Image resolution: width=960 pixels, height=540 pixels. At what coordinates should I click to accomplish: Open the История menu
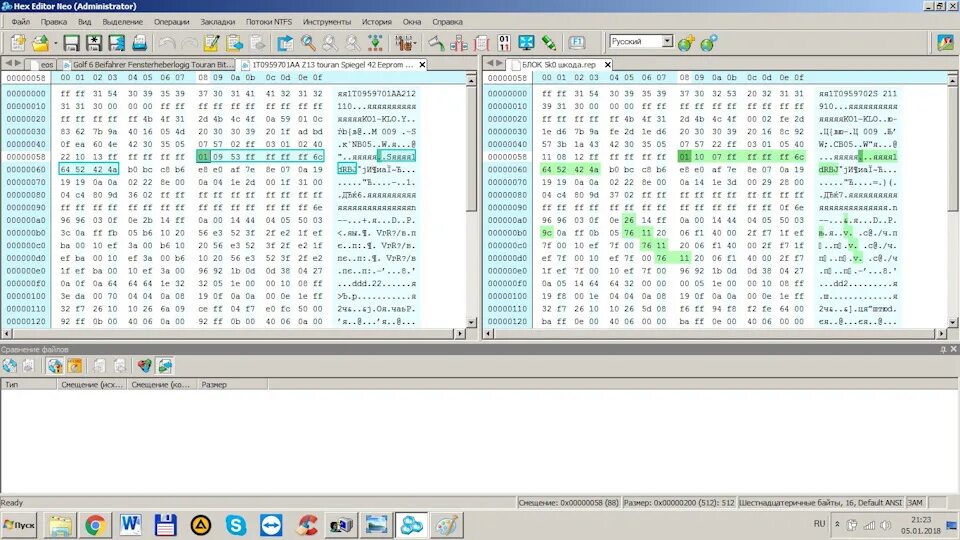[377, 21]
